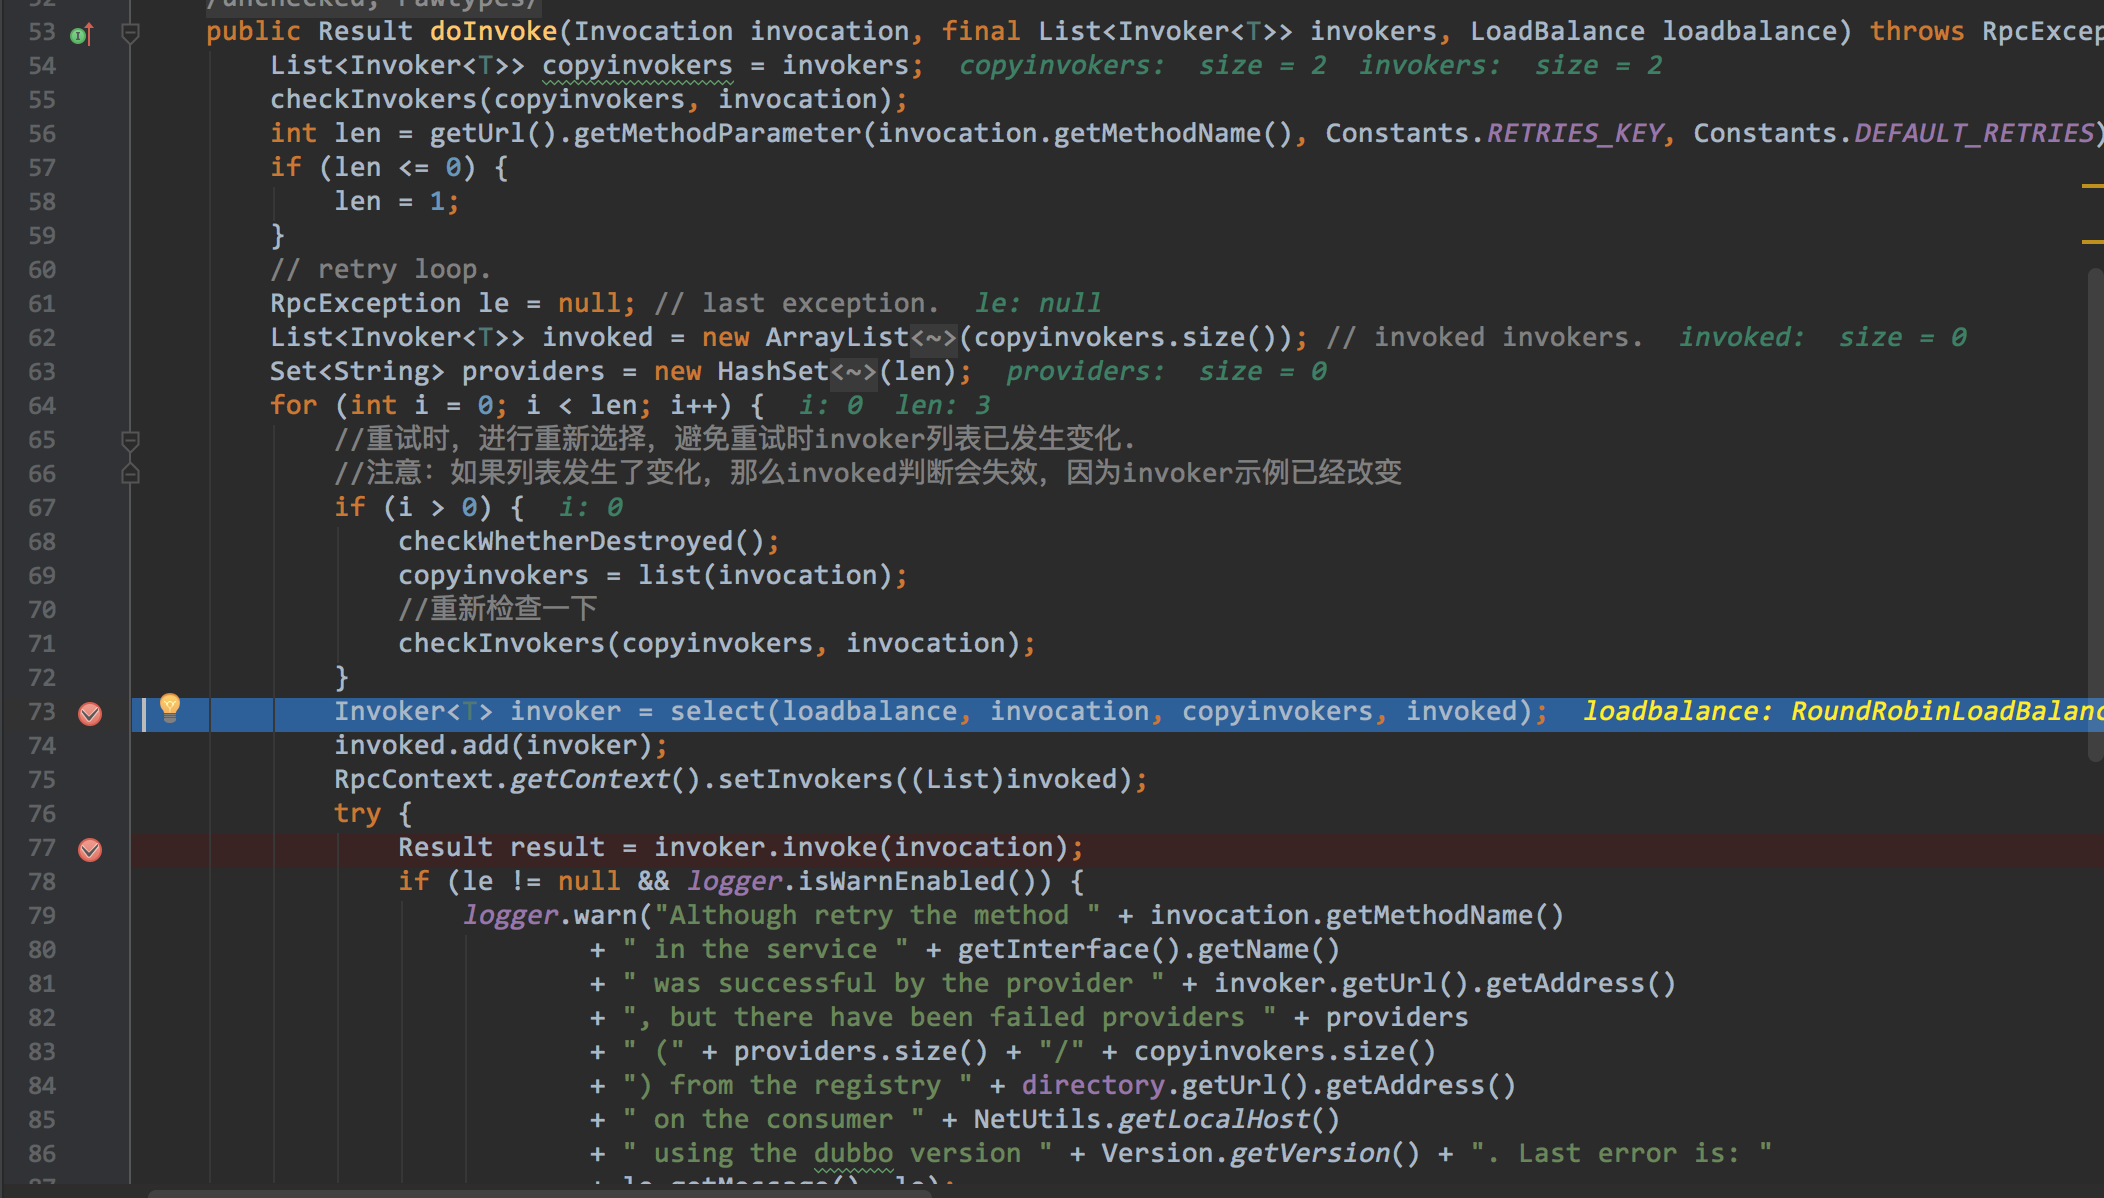
Task: Expand the folded ArrayList diamond <~>
Action: (934, 338)
